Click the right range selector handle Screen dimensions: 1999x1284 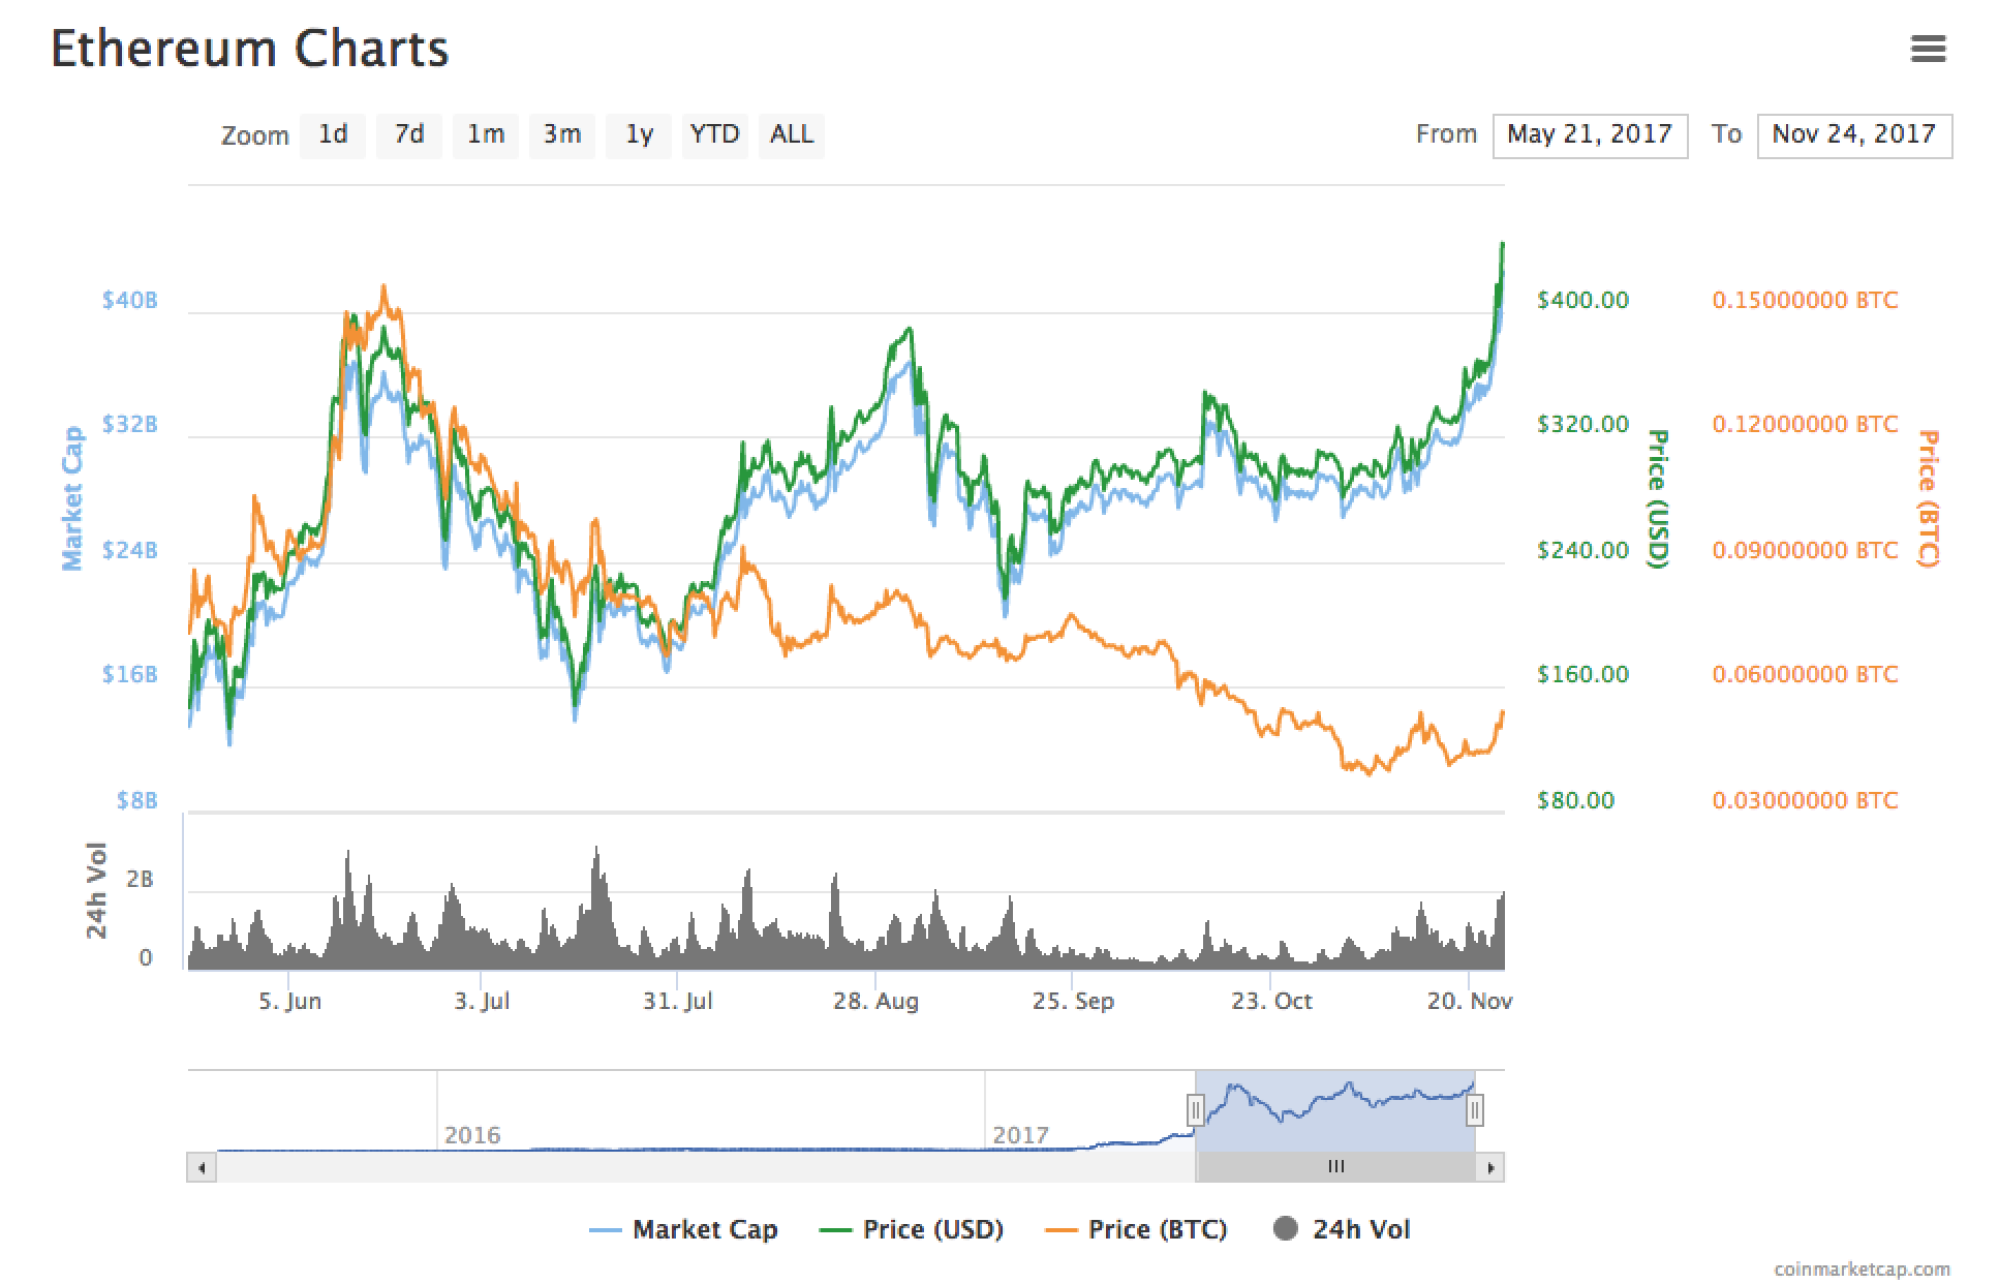pos(1474,1110)
